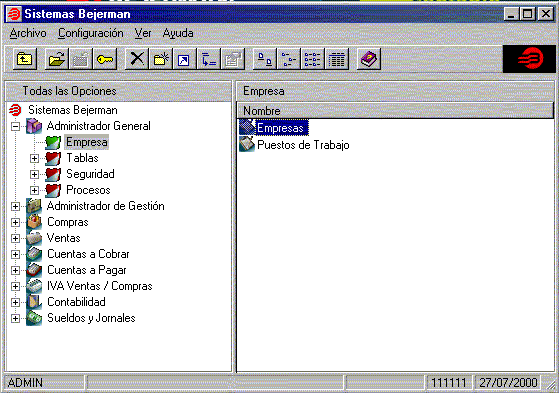Open the Archivo menu
Screen dimensions: 559x393
(x=28, y=33)
